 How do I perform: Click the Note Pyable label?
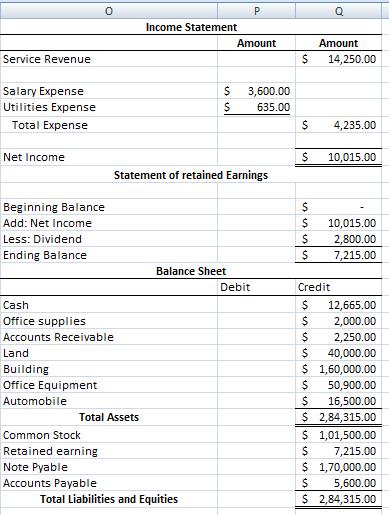click(x=35, y=467)
